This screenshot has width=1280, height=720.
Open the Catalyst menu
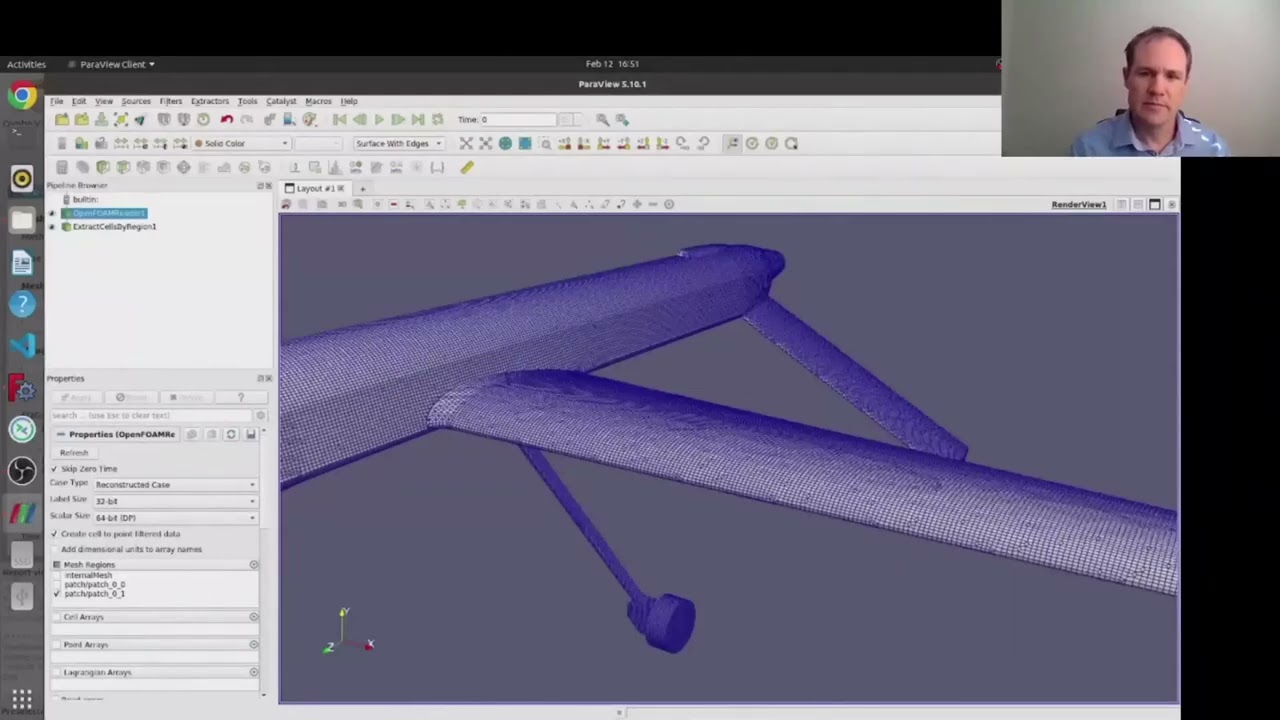click(281, 101)
